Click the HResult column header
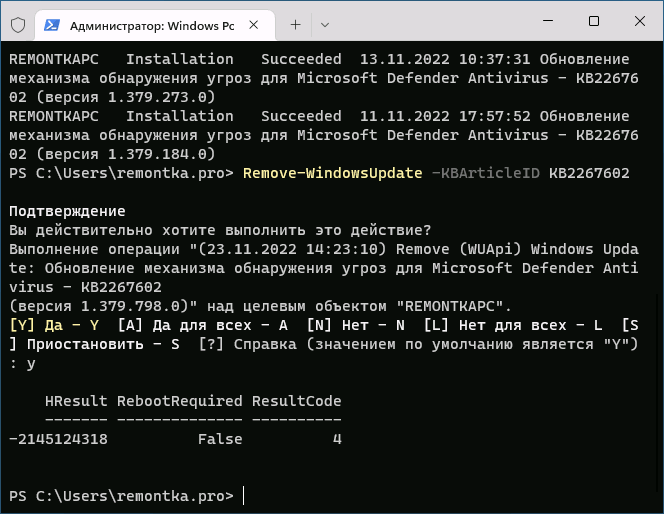 coord(76,401)
